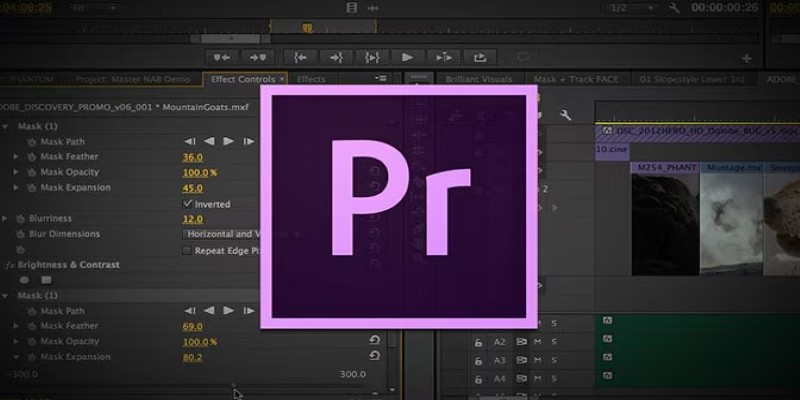The width and height of the screenshot is (800, 400).
Task: Click the Export Frame button
Action: [x=480, y=58]
